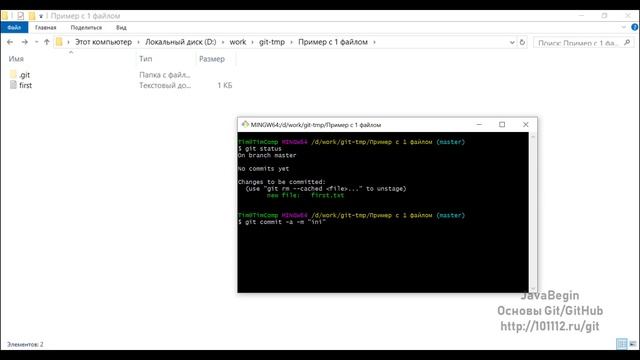The image size is (640, 360).
Task: Sort by the Имя column header
Action: pos(16,59)
